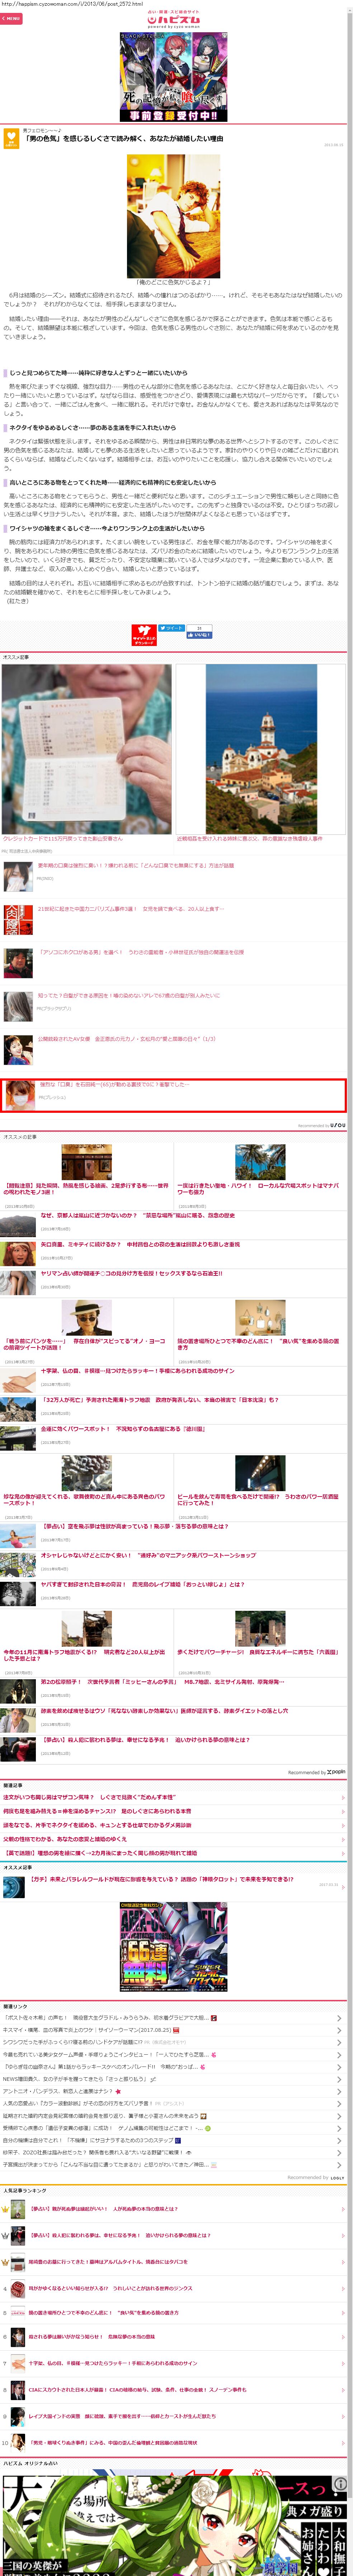Click arrow on NEWS増田貴久 row
This screenshot has width=353, height=2576.
point(339,2079)
